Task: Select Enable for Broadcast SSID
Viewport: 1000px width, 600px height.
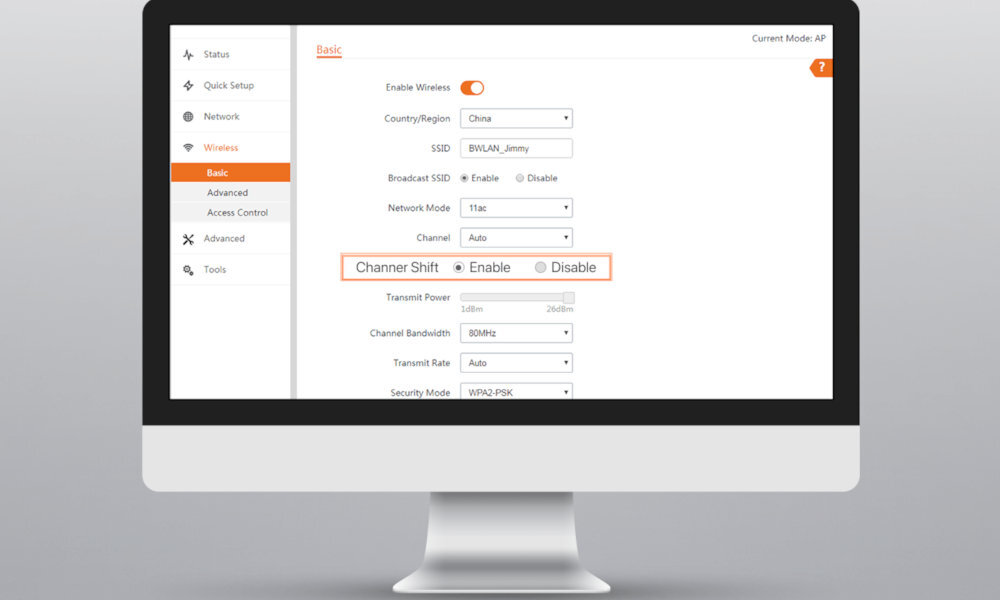Action: point(465,178)
